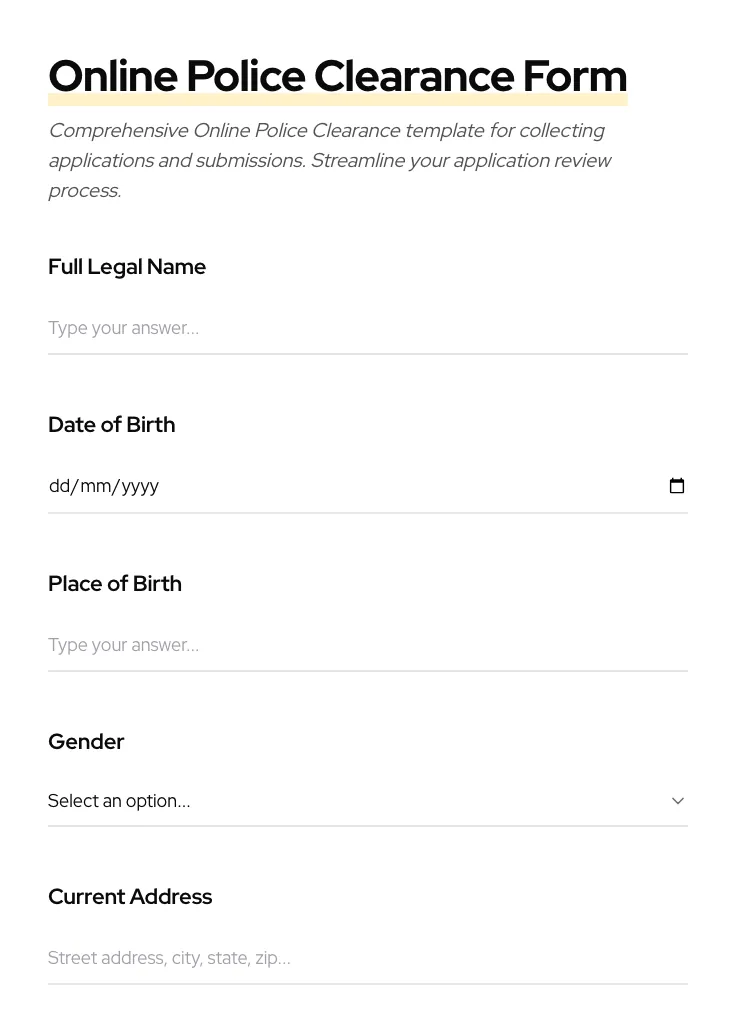The height and width of the screenshot is (1024, 736).
Task: Click the Full Legal Name label
Action: (127, 267)
